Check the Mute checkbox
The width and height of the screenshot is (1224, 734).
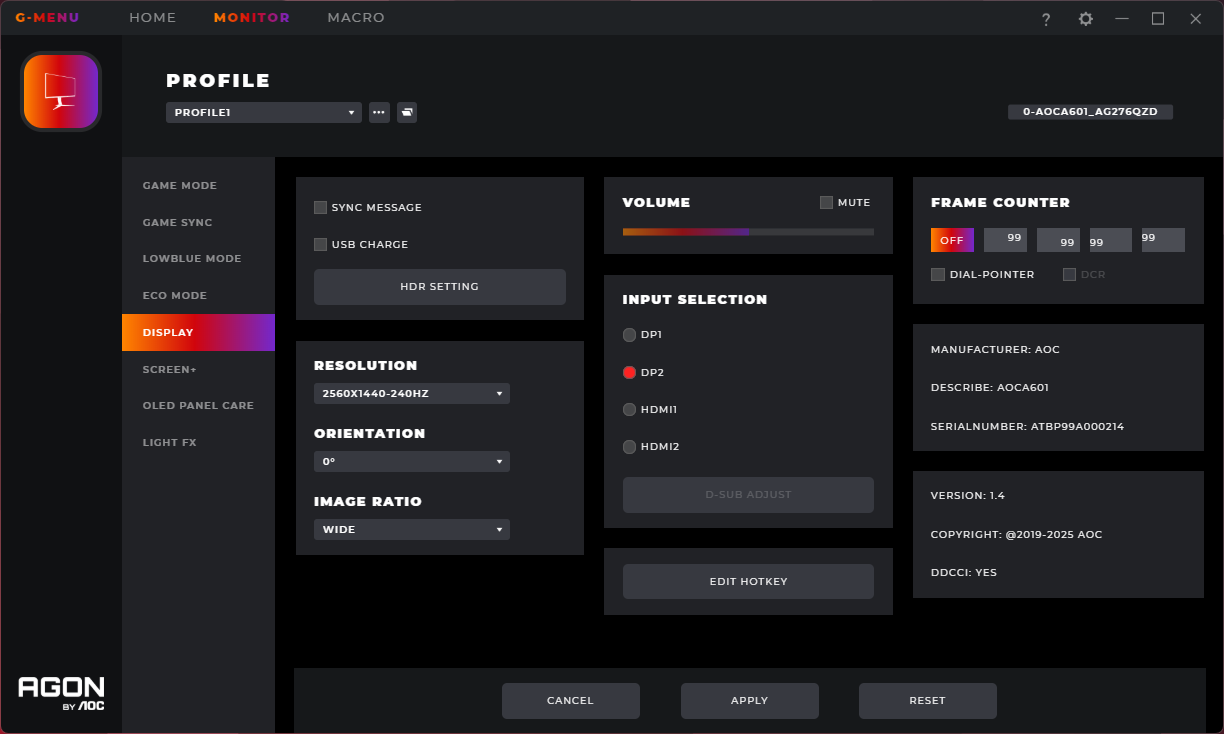(x=826, y=202)
